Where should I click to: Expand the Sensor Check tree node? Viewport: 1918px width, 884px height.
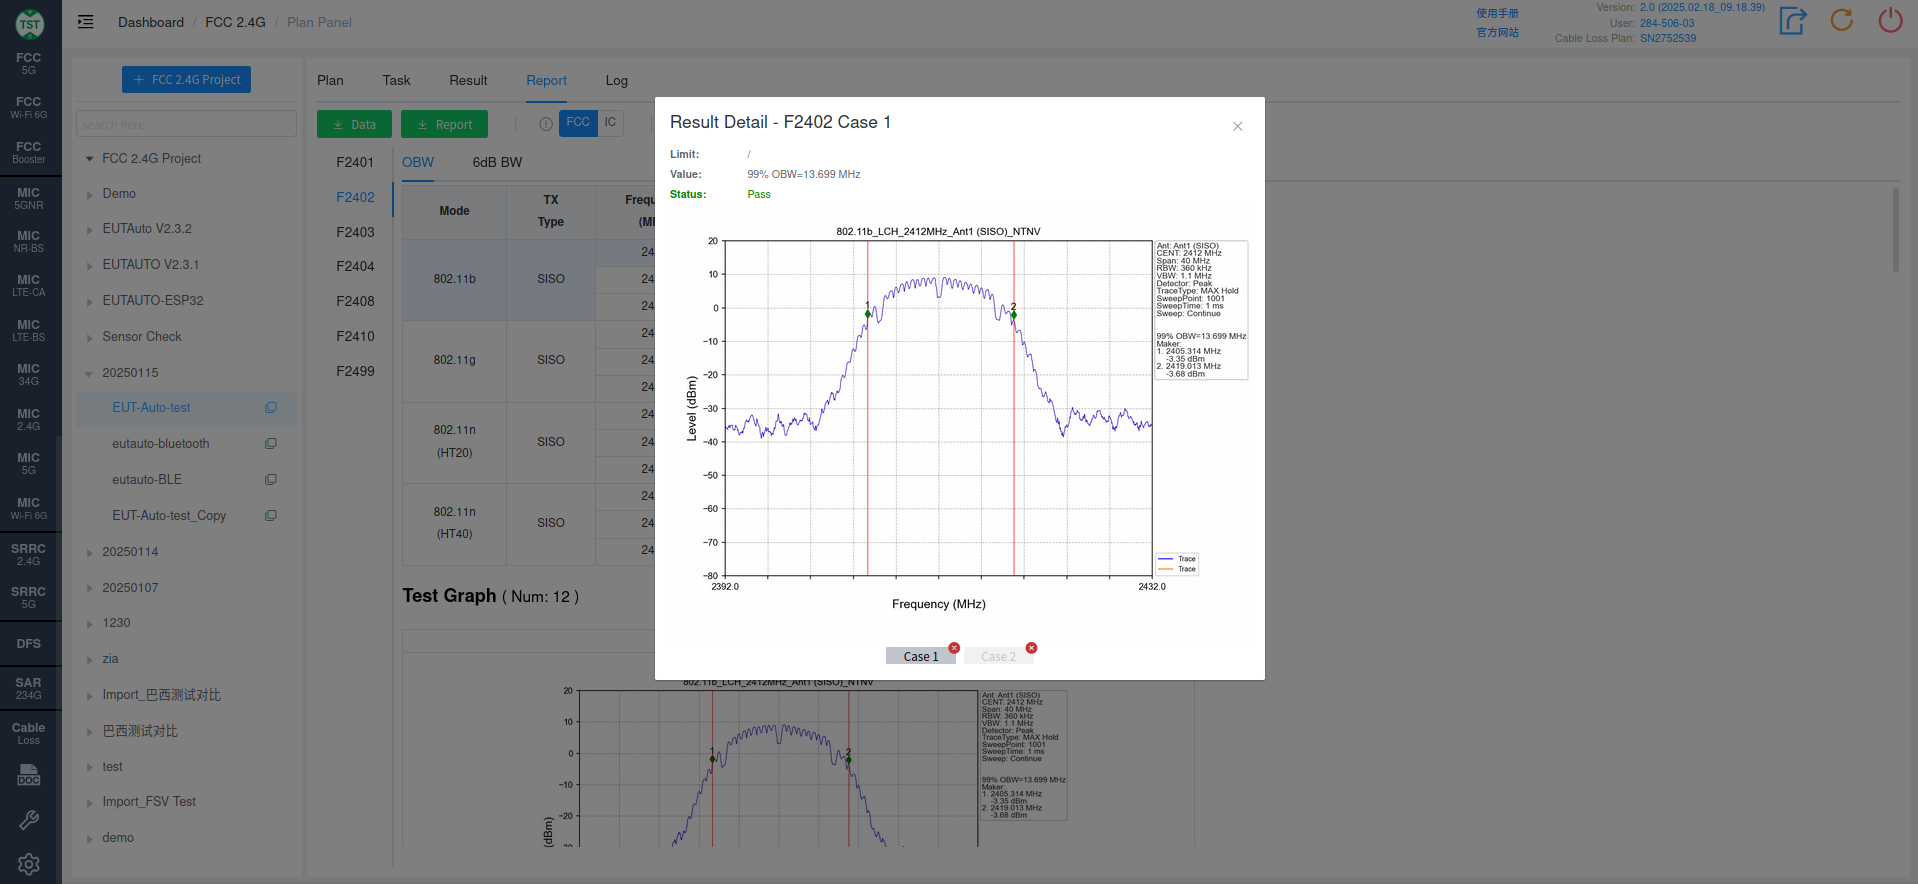(x=89, y=338)
